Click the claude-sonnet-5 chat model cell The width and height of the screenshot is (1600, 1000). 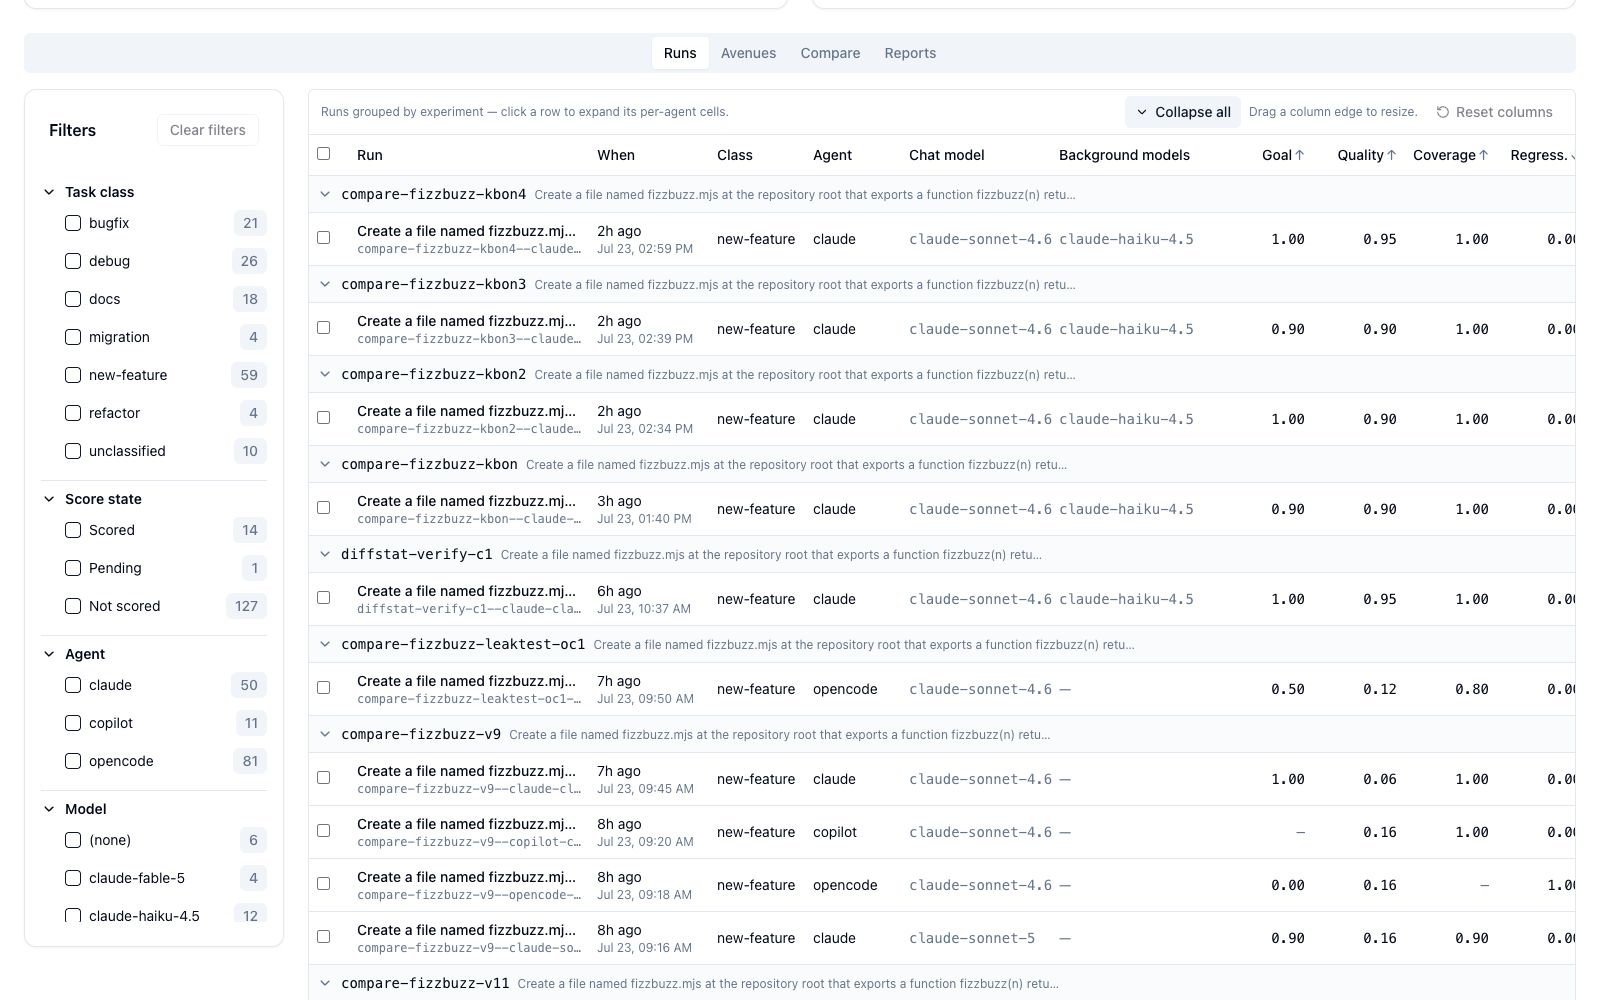[x=972, y=938]
